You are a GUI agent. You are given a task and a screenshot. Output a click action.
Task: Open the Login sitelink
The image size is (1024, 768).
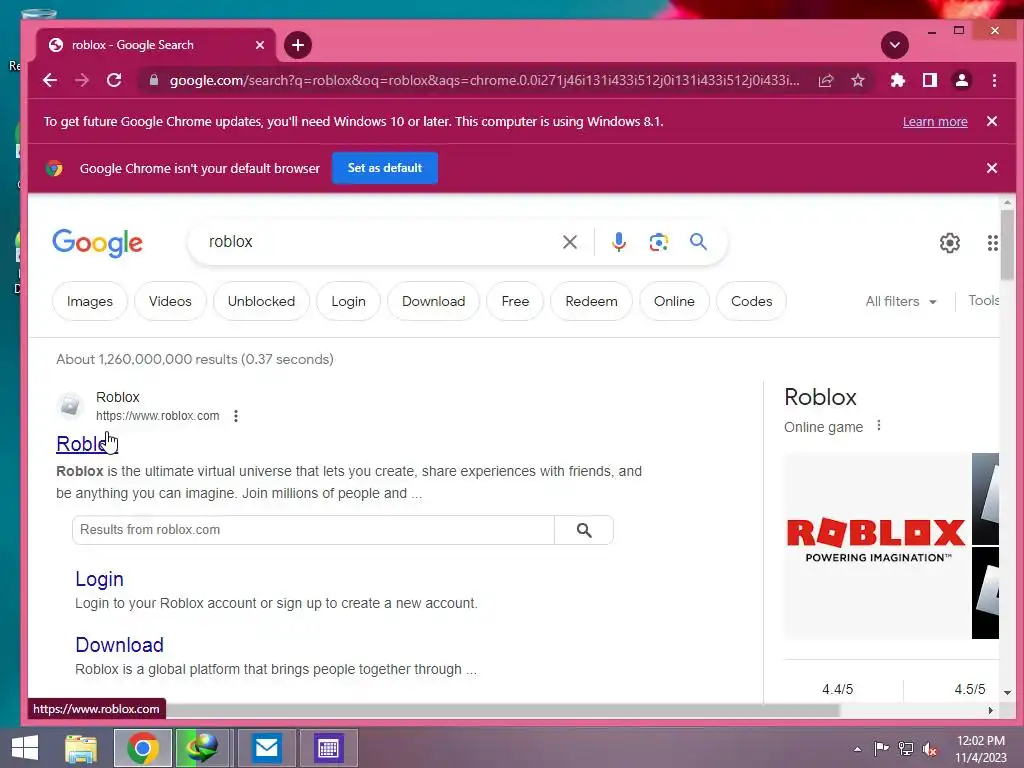point(99,579)
